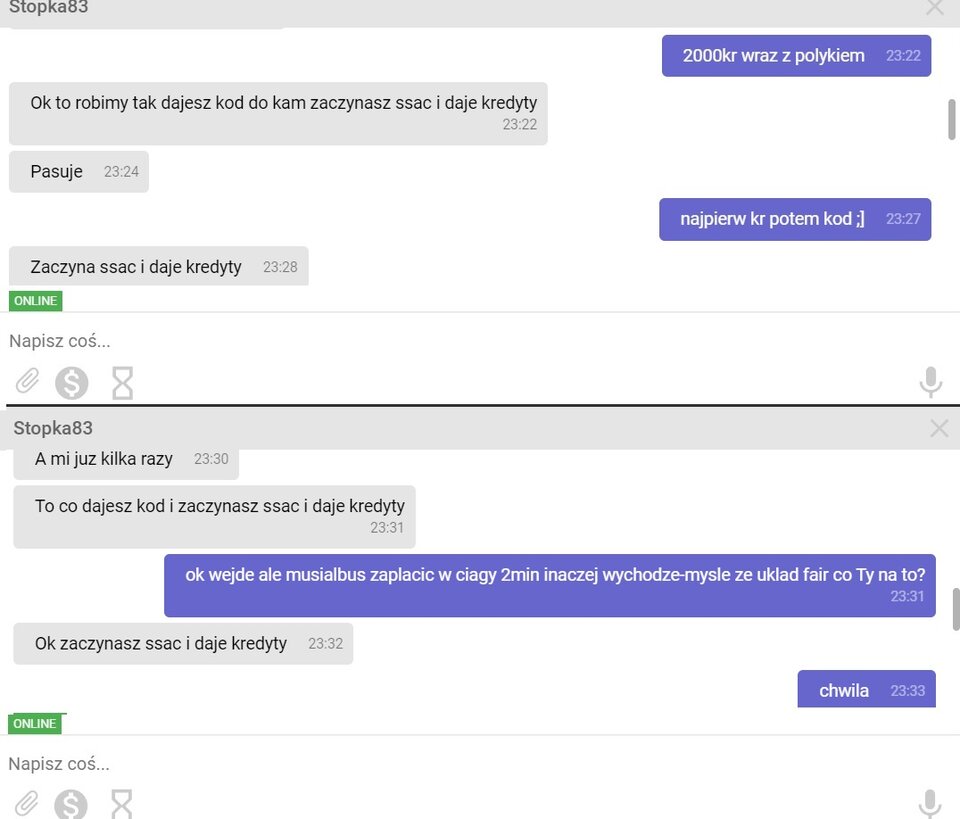960x819 pixels.
Task: Click the ONLINE status badge in upper chat
Action: [36, 301]
